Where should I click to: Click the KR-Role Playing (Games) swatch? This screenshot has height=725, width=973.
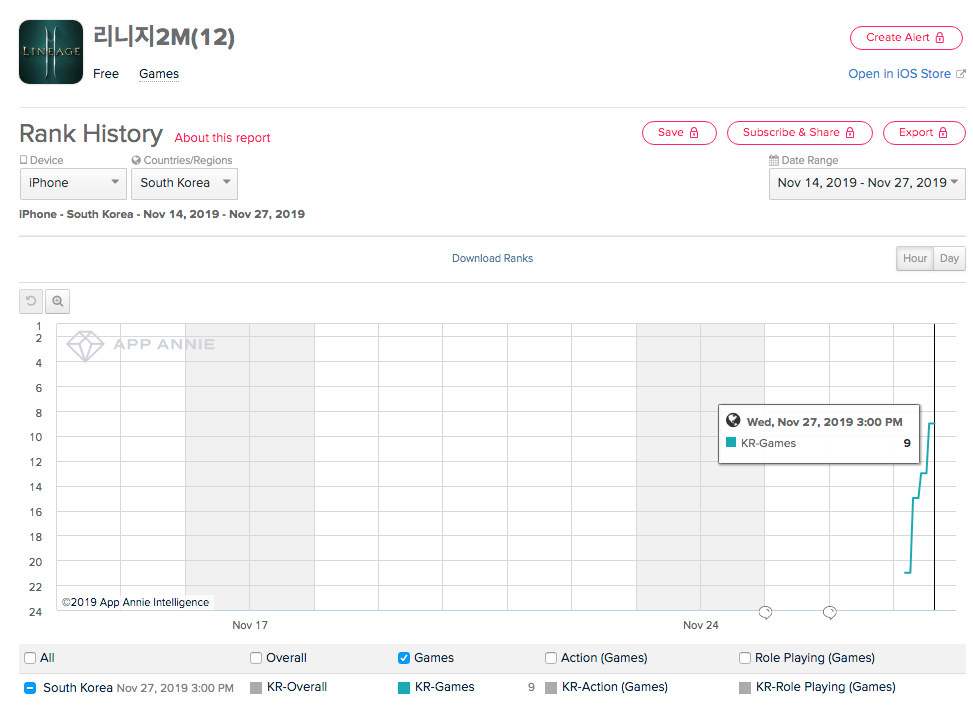point(745,688)
